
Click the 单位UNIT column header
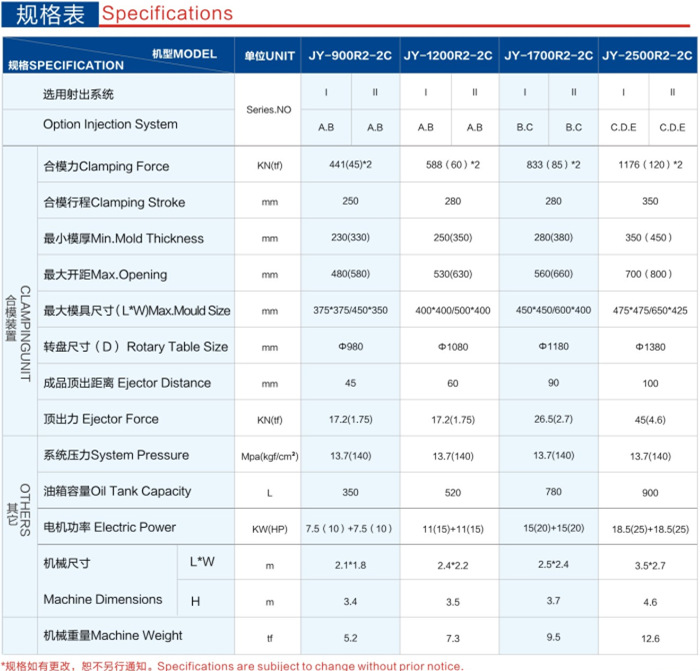click(x=267, y=56)
